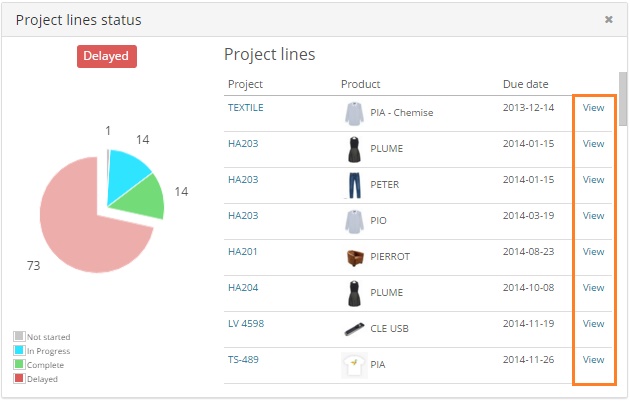Click the PETER jeans product icon
Image resolution: width=630 pixels, height=401 pixels.
pyautogui.click(x=353, y=185)
